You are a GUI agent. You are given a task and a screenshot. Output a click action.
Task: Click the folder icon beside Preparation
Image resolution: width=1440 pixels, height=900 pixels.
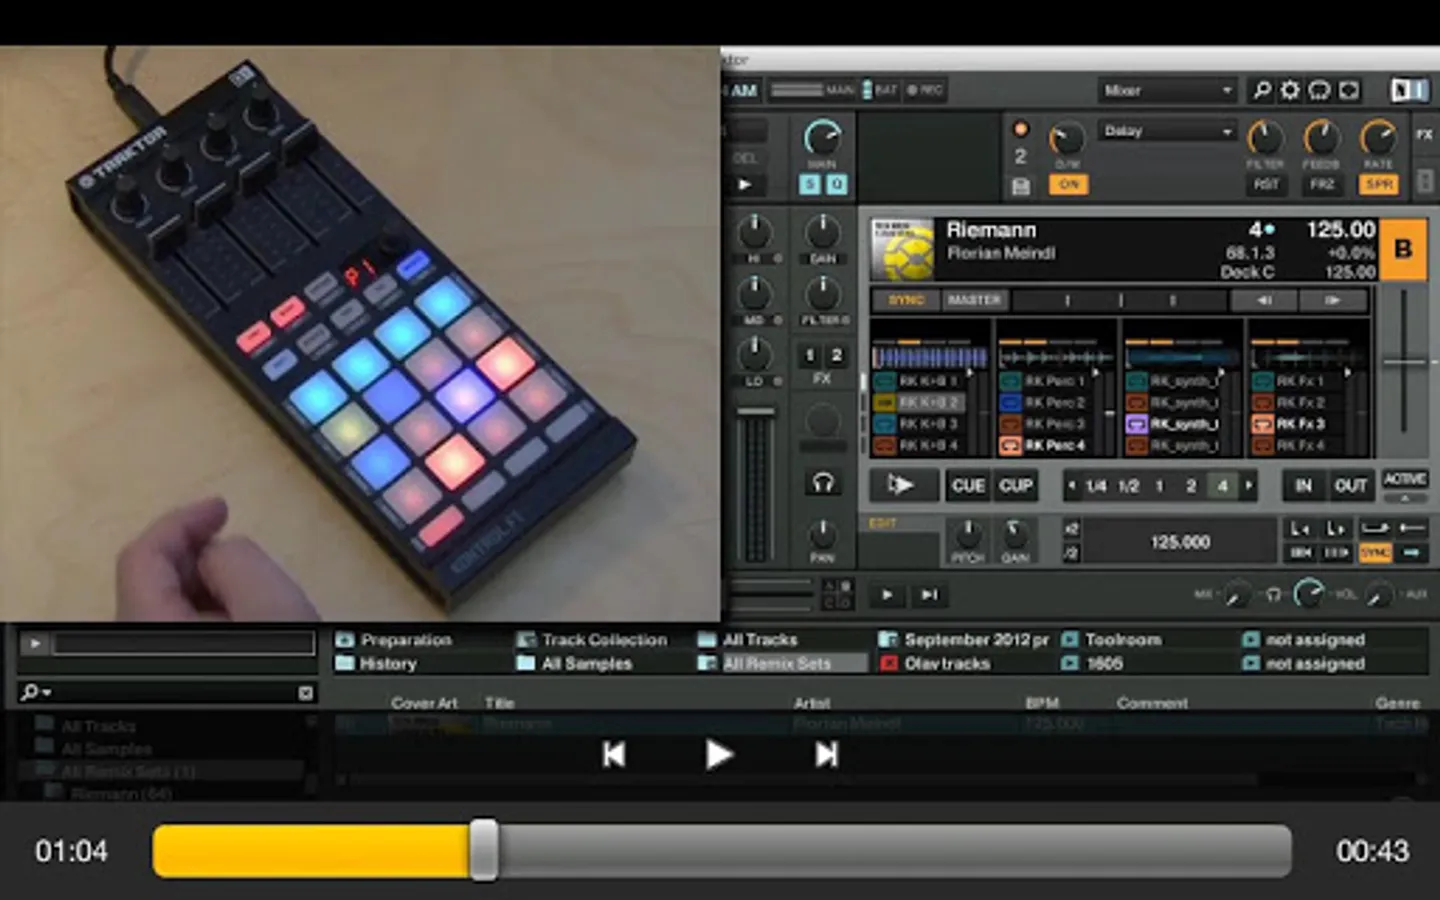[x=346, y=639]
